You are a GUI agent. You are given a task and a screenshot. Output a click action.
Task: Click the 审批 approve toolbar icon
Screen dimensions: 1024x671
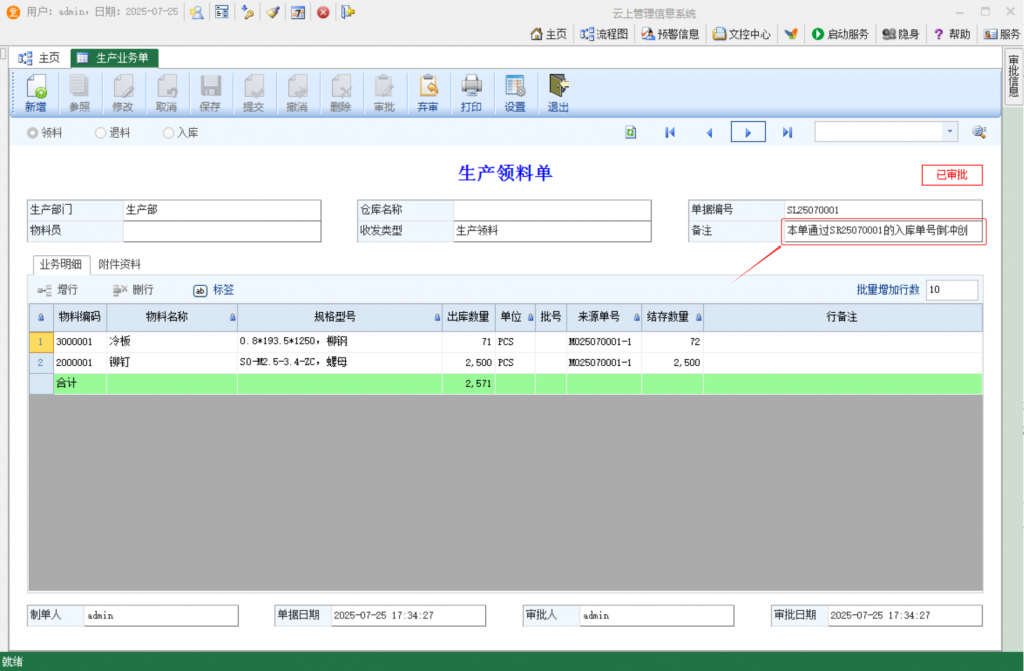(x=384, y=93)
